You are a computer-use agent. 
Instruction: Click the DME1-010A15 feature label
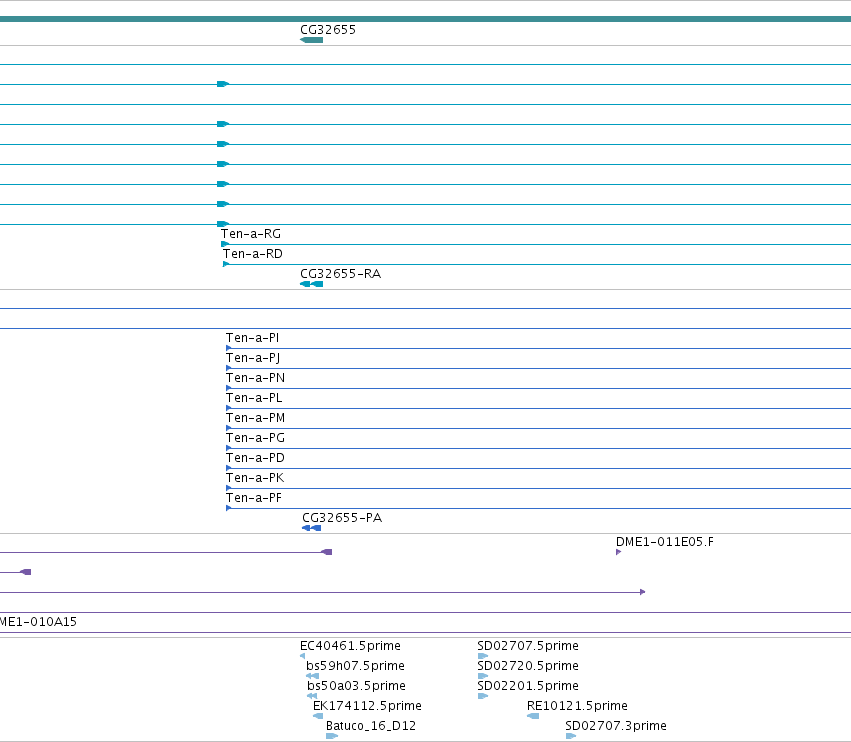[38, 621]
